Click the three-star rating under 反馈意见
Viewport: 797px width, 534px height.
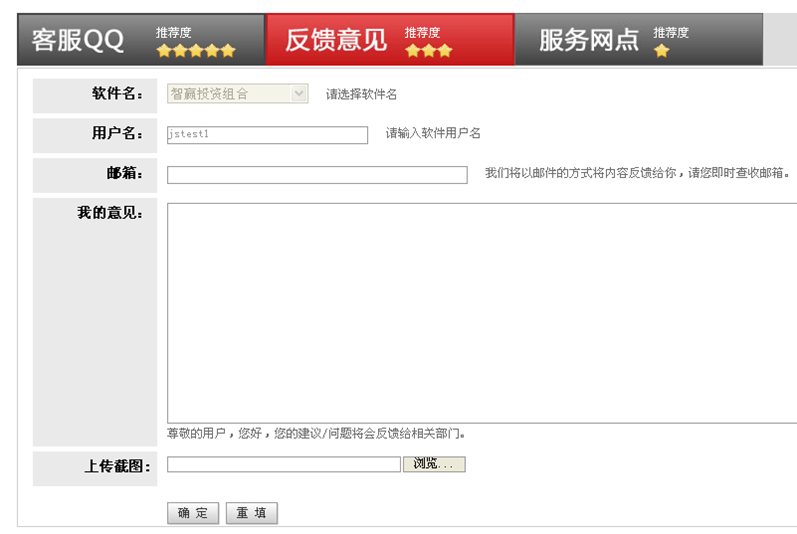428,51
